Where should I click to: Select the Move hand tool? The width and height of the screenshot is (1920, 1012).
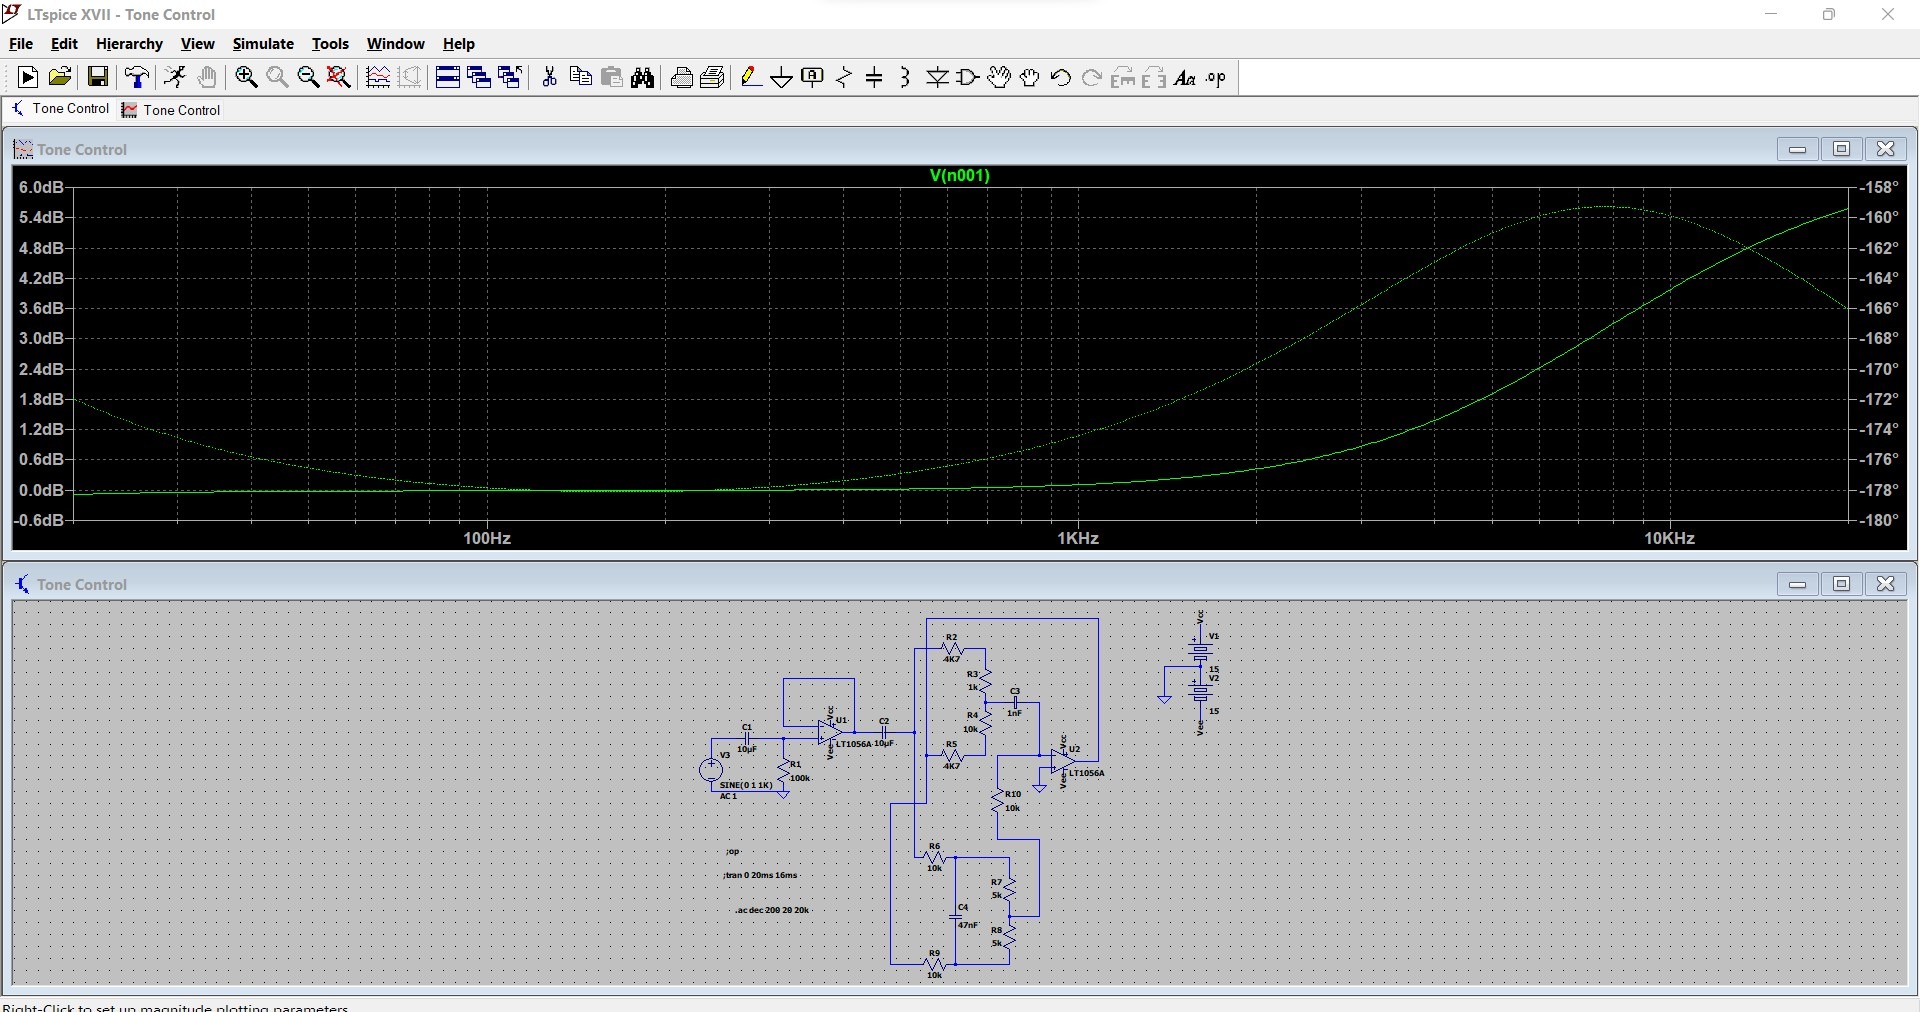point(999,77)
